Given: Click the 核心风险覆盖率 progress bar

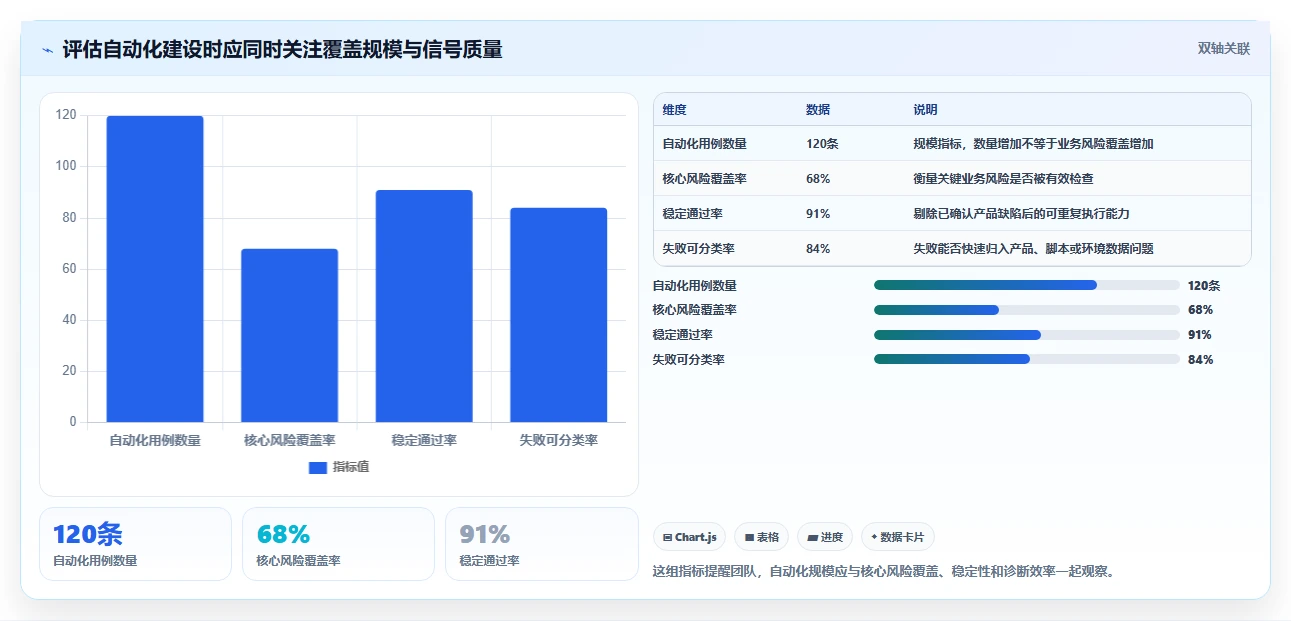Looking at the screenshot, I should pyautogui.click(x=1027, y=310).
